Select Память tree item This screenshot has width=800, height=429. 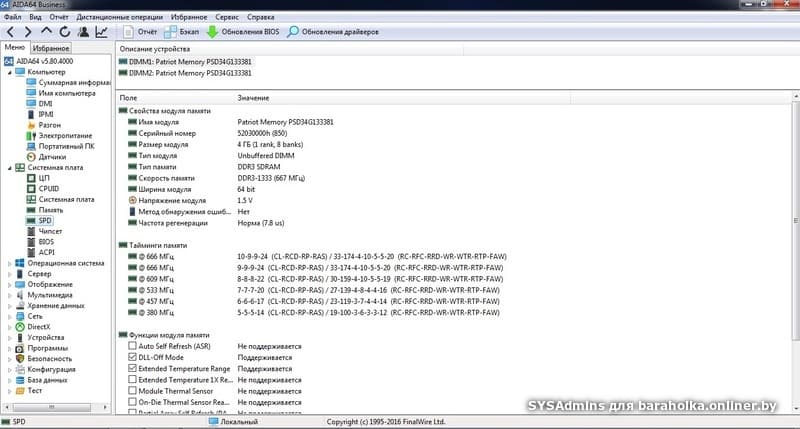(x=45, y=210)
